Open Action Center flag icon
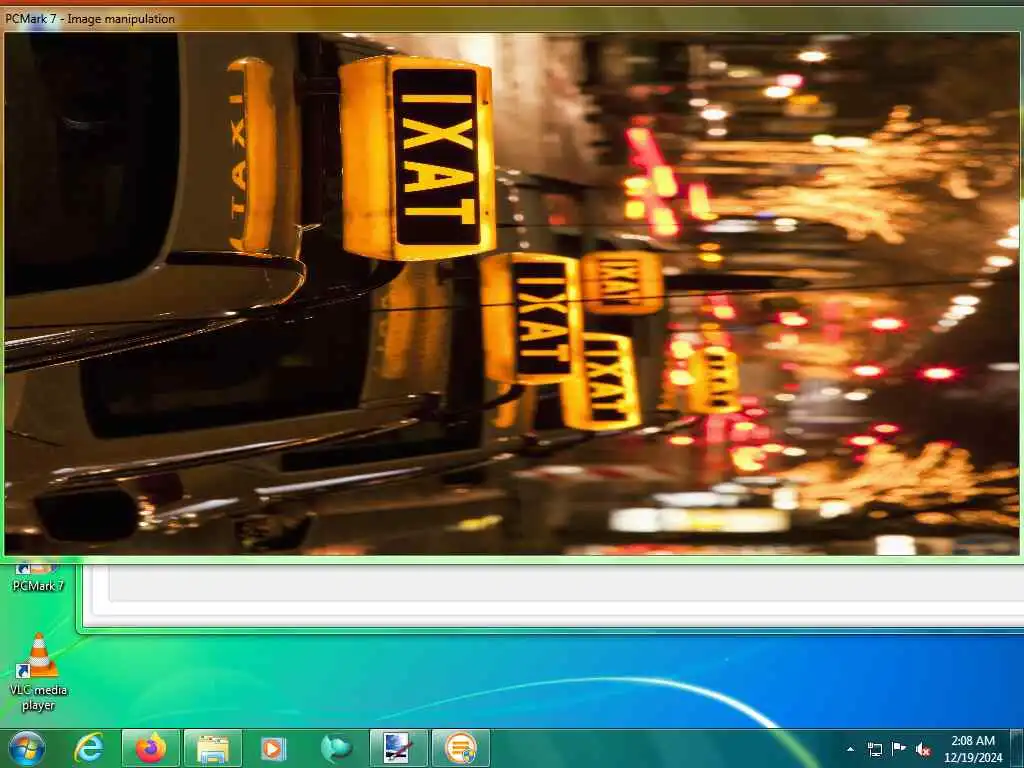 899,748
